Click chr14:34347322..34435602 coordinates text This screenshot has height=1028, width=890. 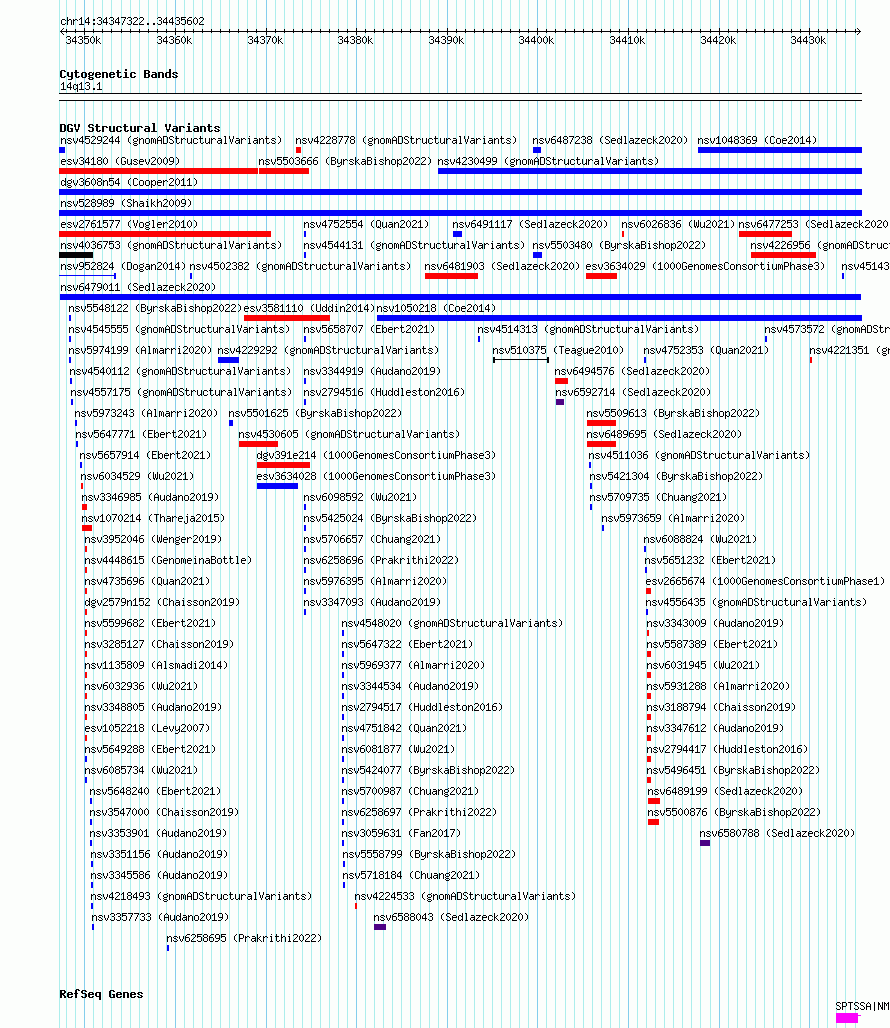click(x=132, y=21)
